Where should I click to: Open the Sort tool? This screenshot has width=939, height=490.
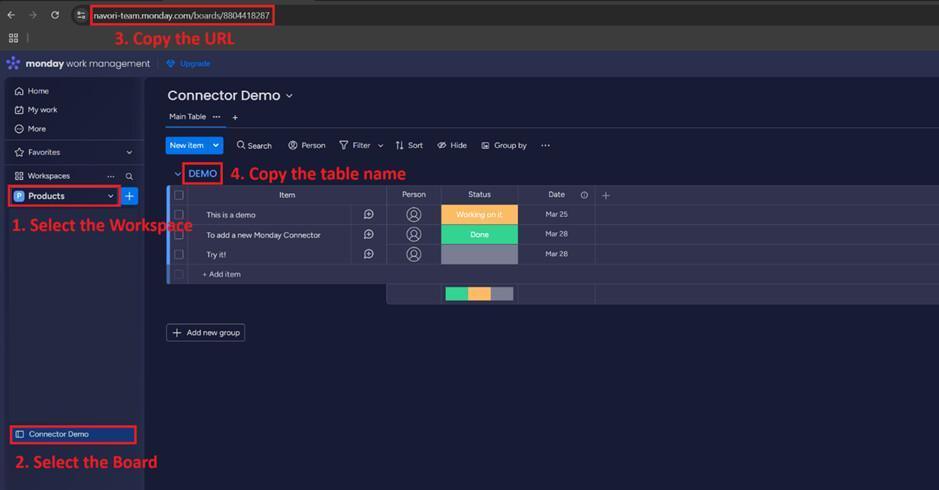pyautogui.click(x=409, y=146)
